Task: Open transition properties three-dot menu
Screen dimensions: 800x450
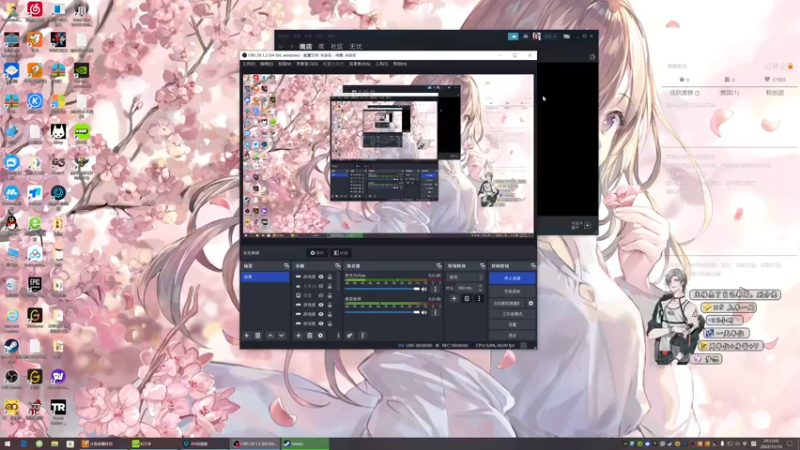Action: point(479,298)
